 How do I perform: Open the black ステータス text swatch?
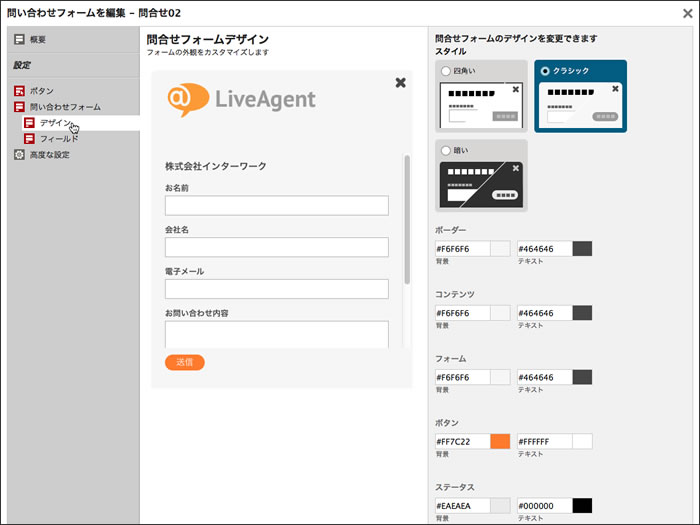coord(583,506)
